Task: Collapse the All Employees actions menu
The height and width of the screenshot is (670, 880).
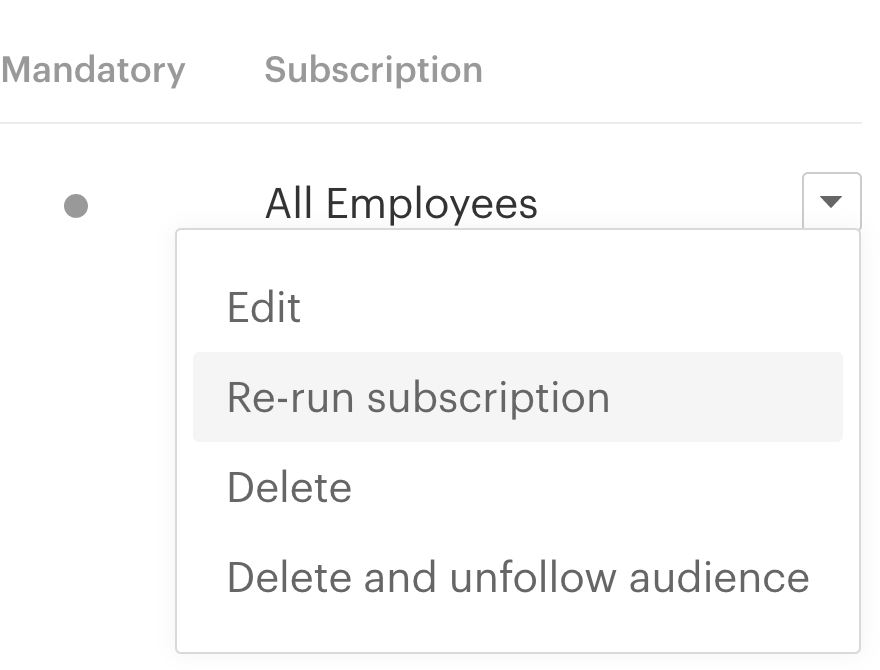Action: (831, 202)
